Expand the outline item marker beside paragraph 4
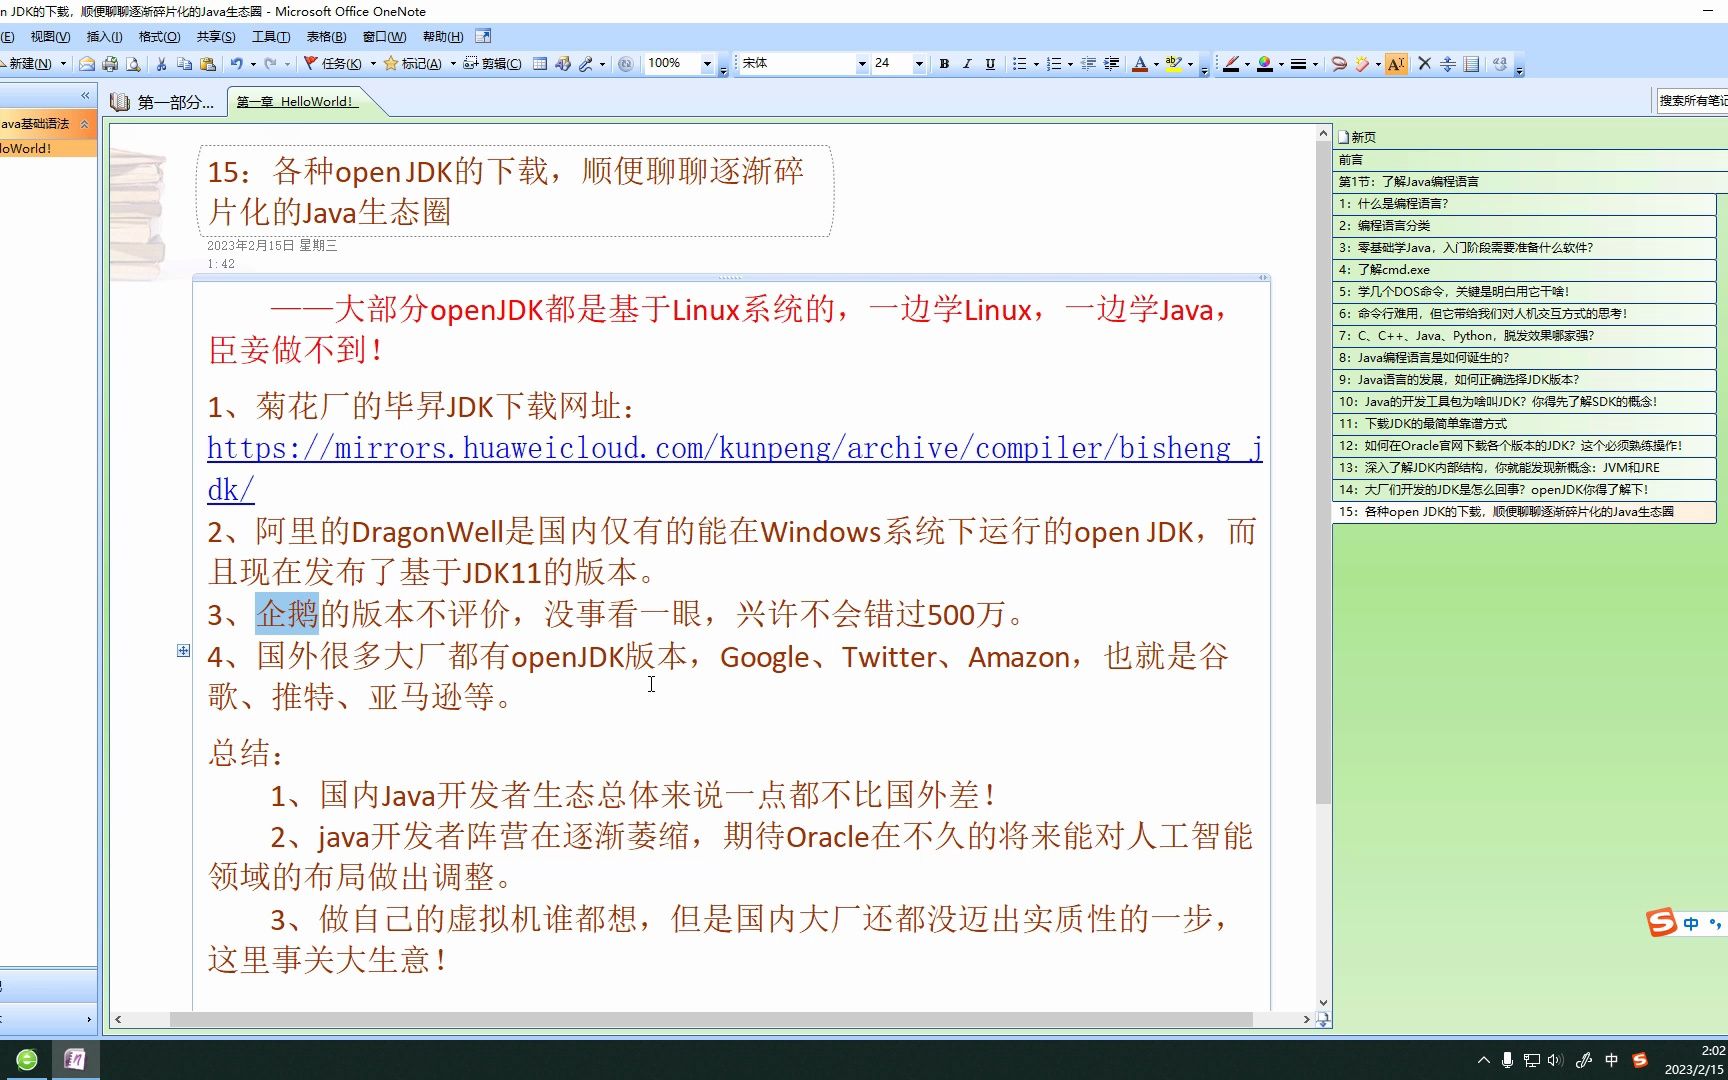The image size is (1728, 1080). point(183,651)
